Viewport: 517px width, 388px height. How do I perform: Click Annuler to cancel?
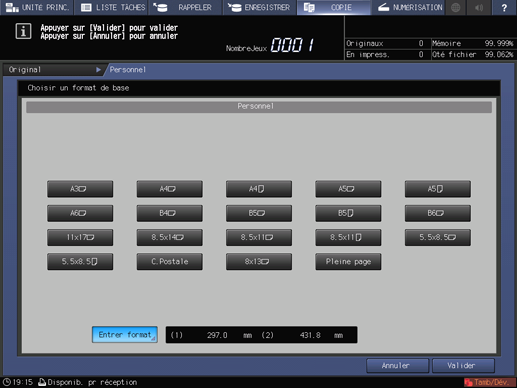coord(397,366)
